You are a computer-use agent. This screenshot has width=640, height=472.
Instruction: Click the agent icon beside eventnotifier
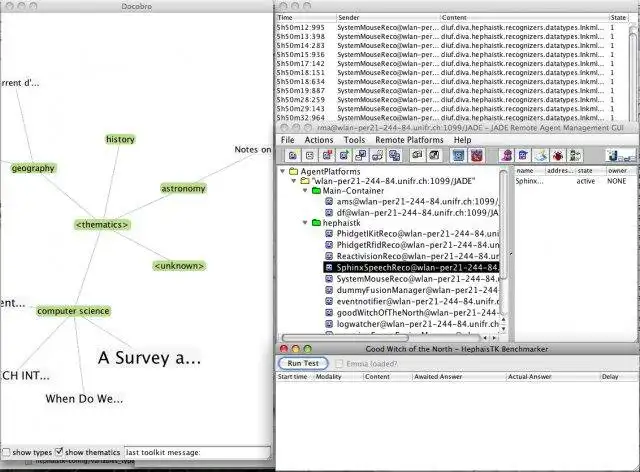[x=329, y=301]
